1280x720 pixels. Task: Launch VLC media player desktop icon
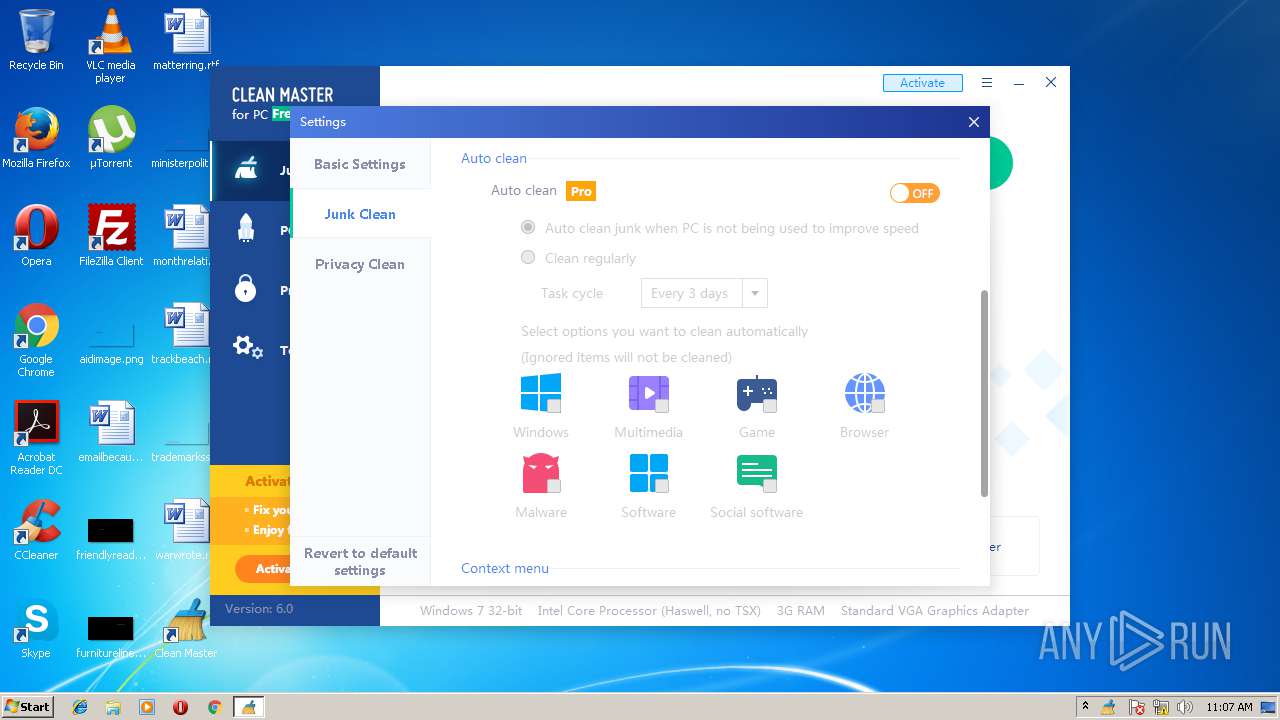click(x=110, y=46)
